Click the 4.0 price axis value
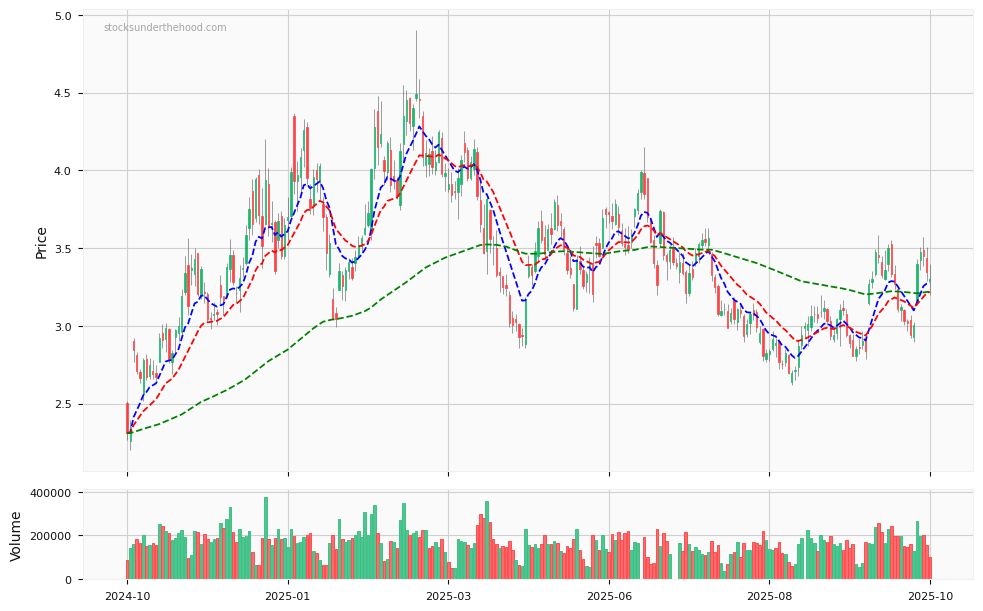The width and height of the screenshot is (983, 611). [62, 171]
